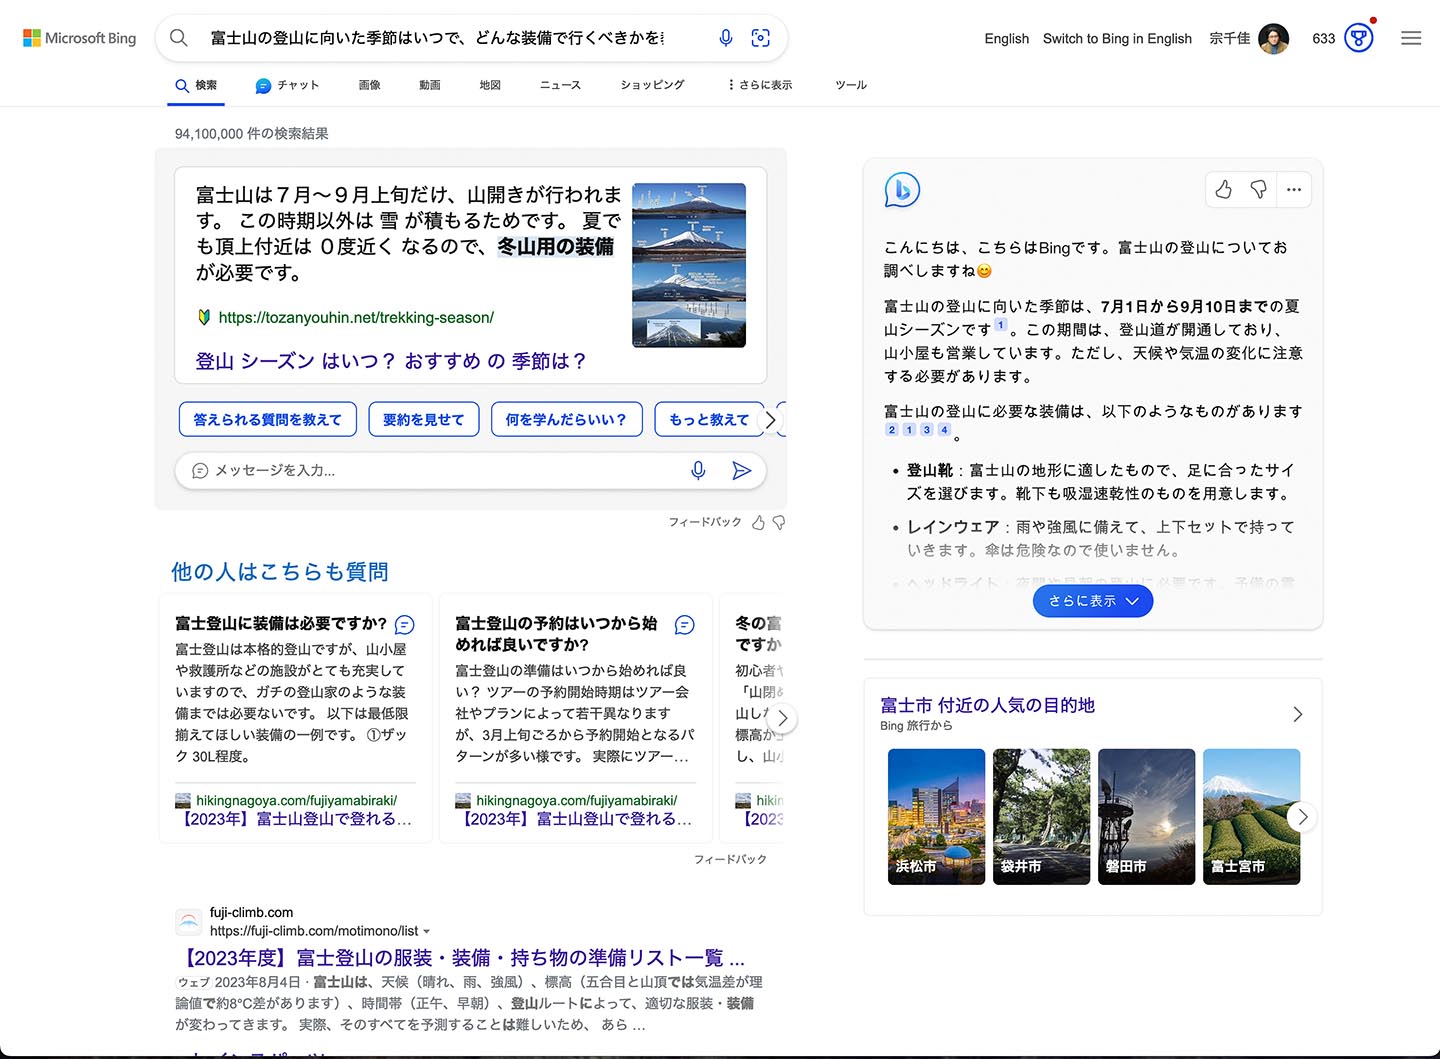This screenshot has height=1059, width=1440.
Task: Click フィードバック link below question cards
Action: (730, 859)
